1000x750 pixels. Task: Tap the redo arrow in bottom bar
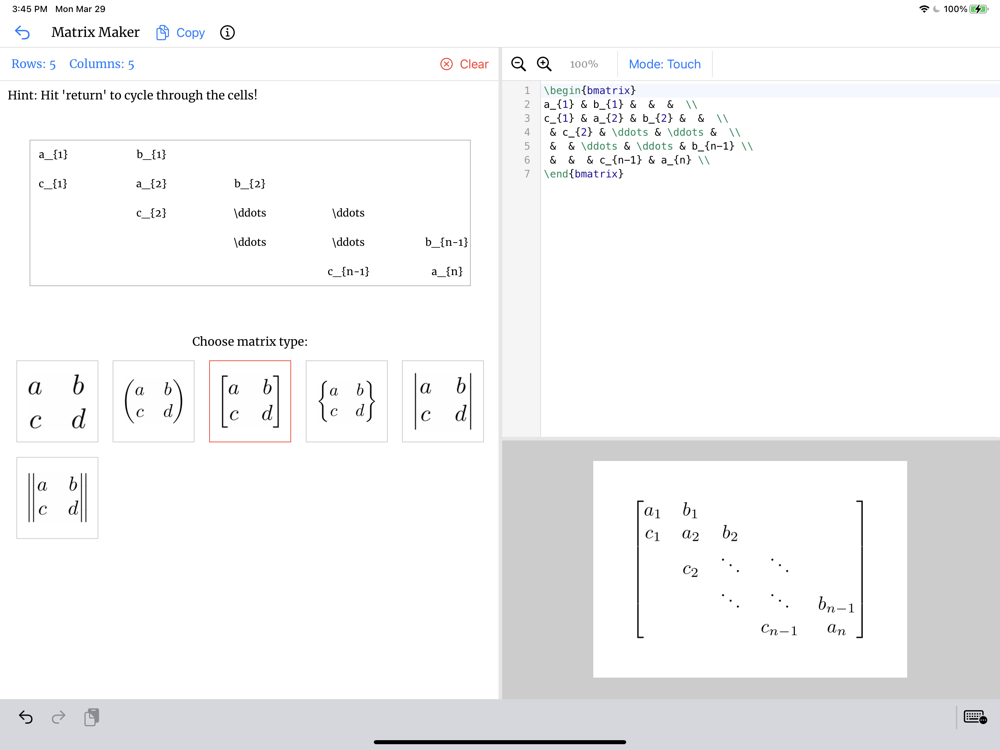(x=58, y=717)
